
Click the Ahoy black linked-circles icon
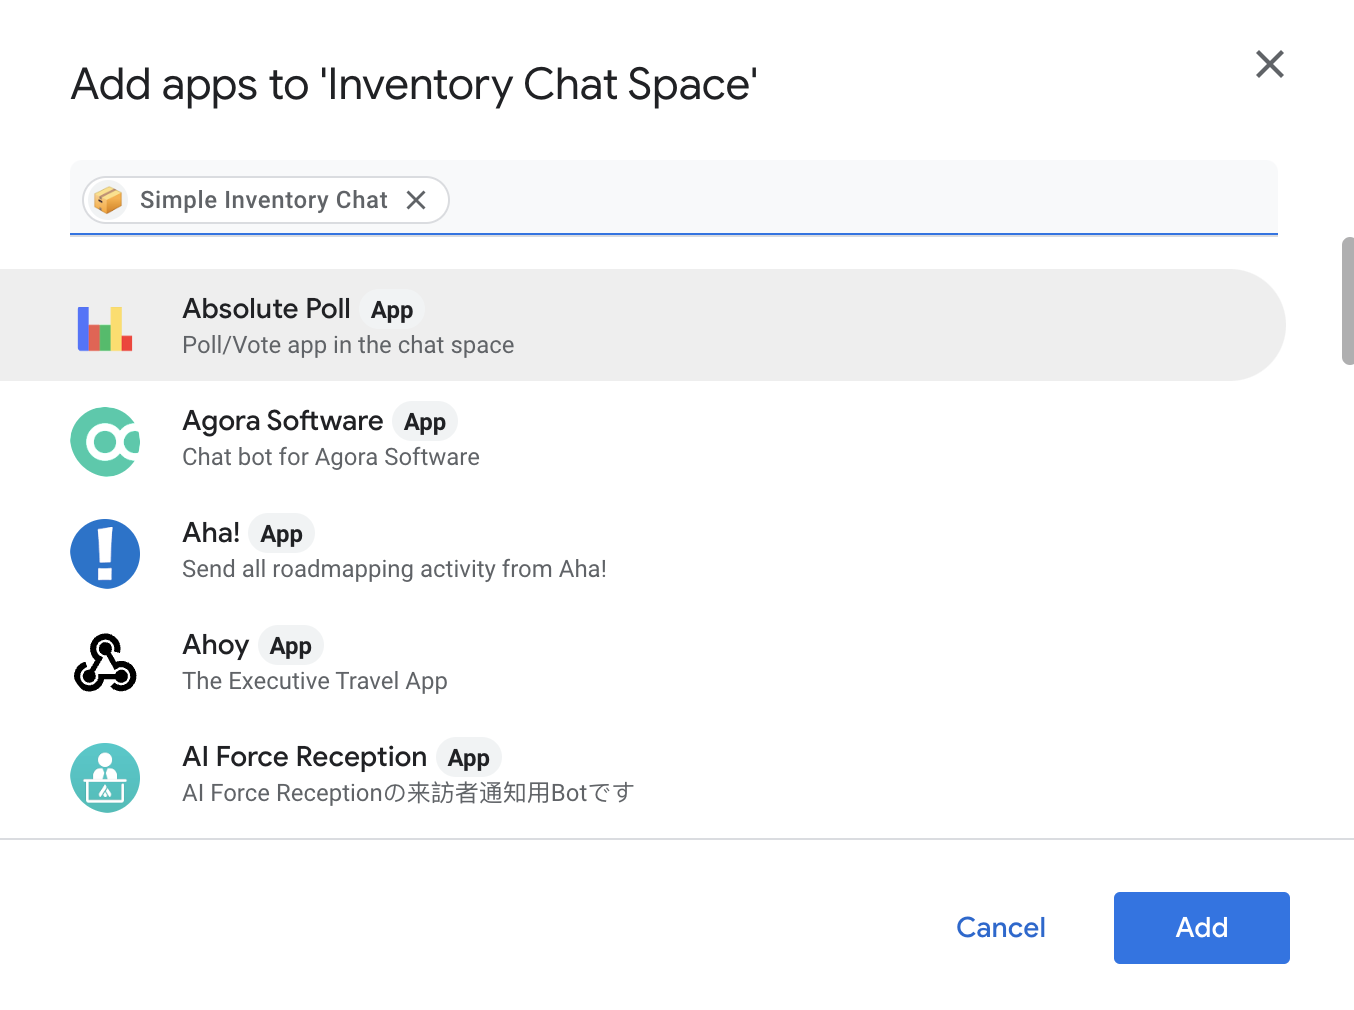tap(104, 662)
